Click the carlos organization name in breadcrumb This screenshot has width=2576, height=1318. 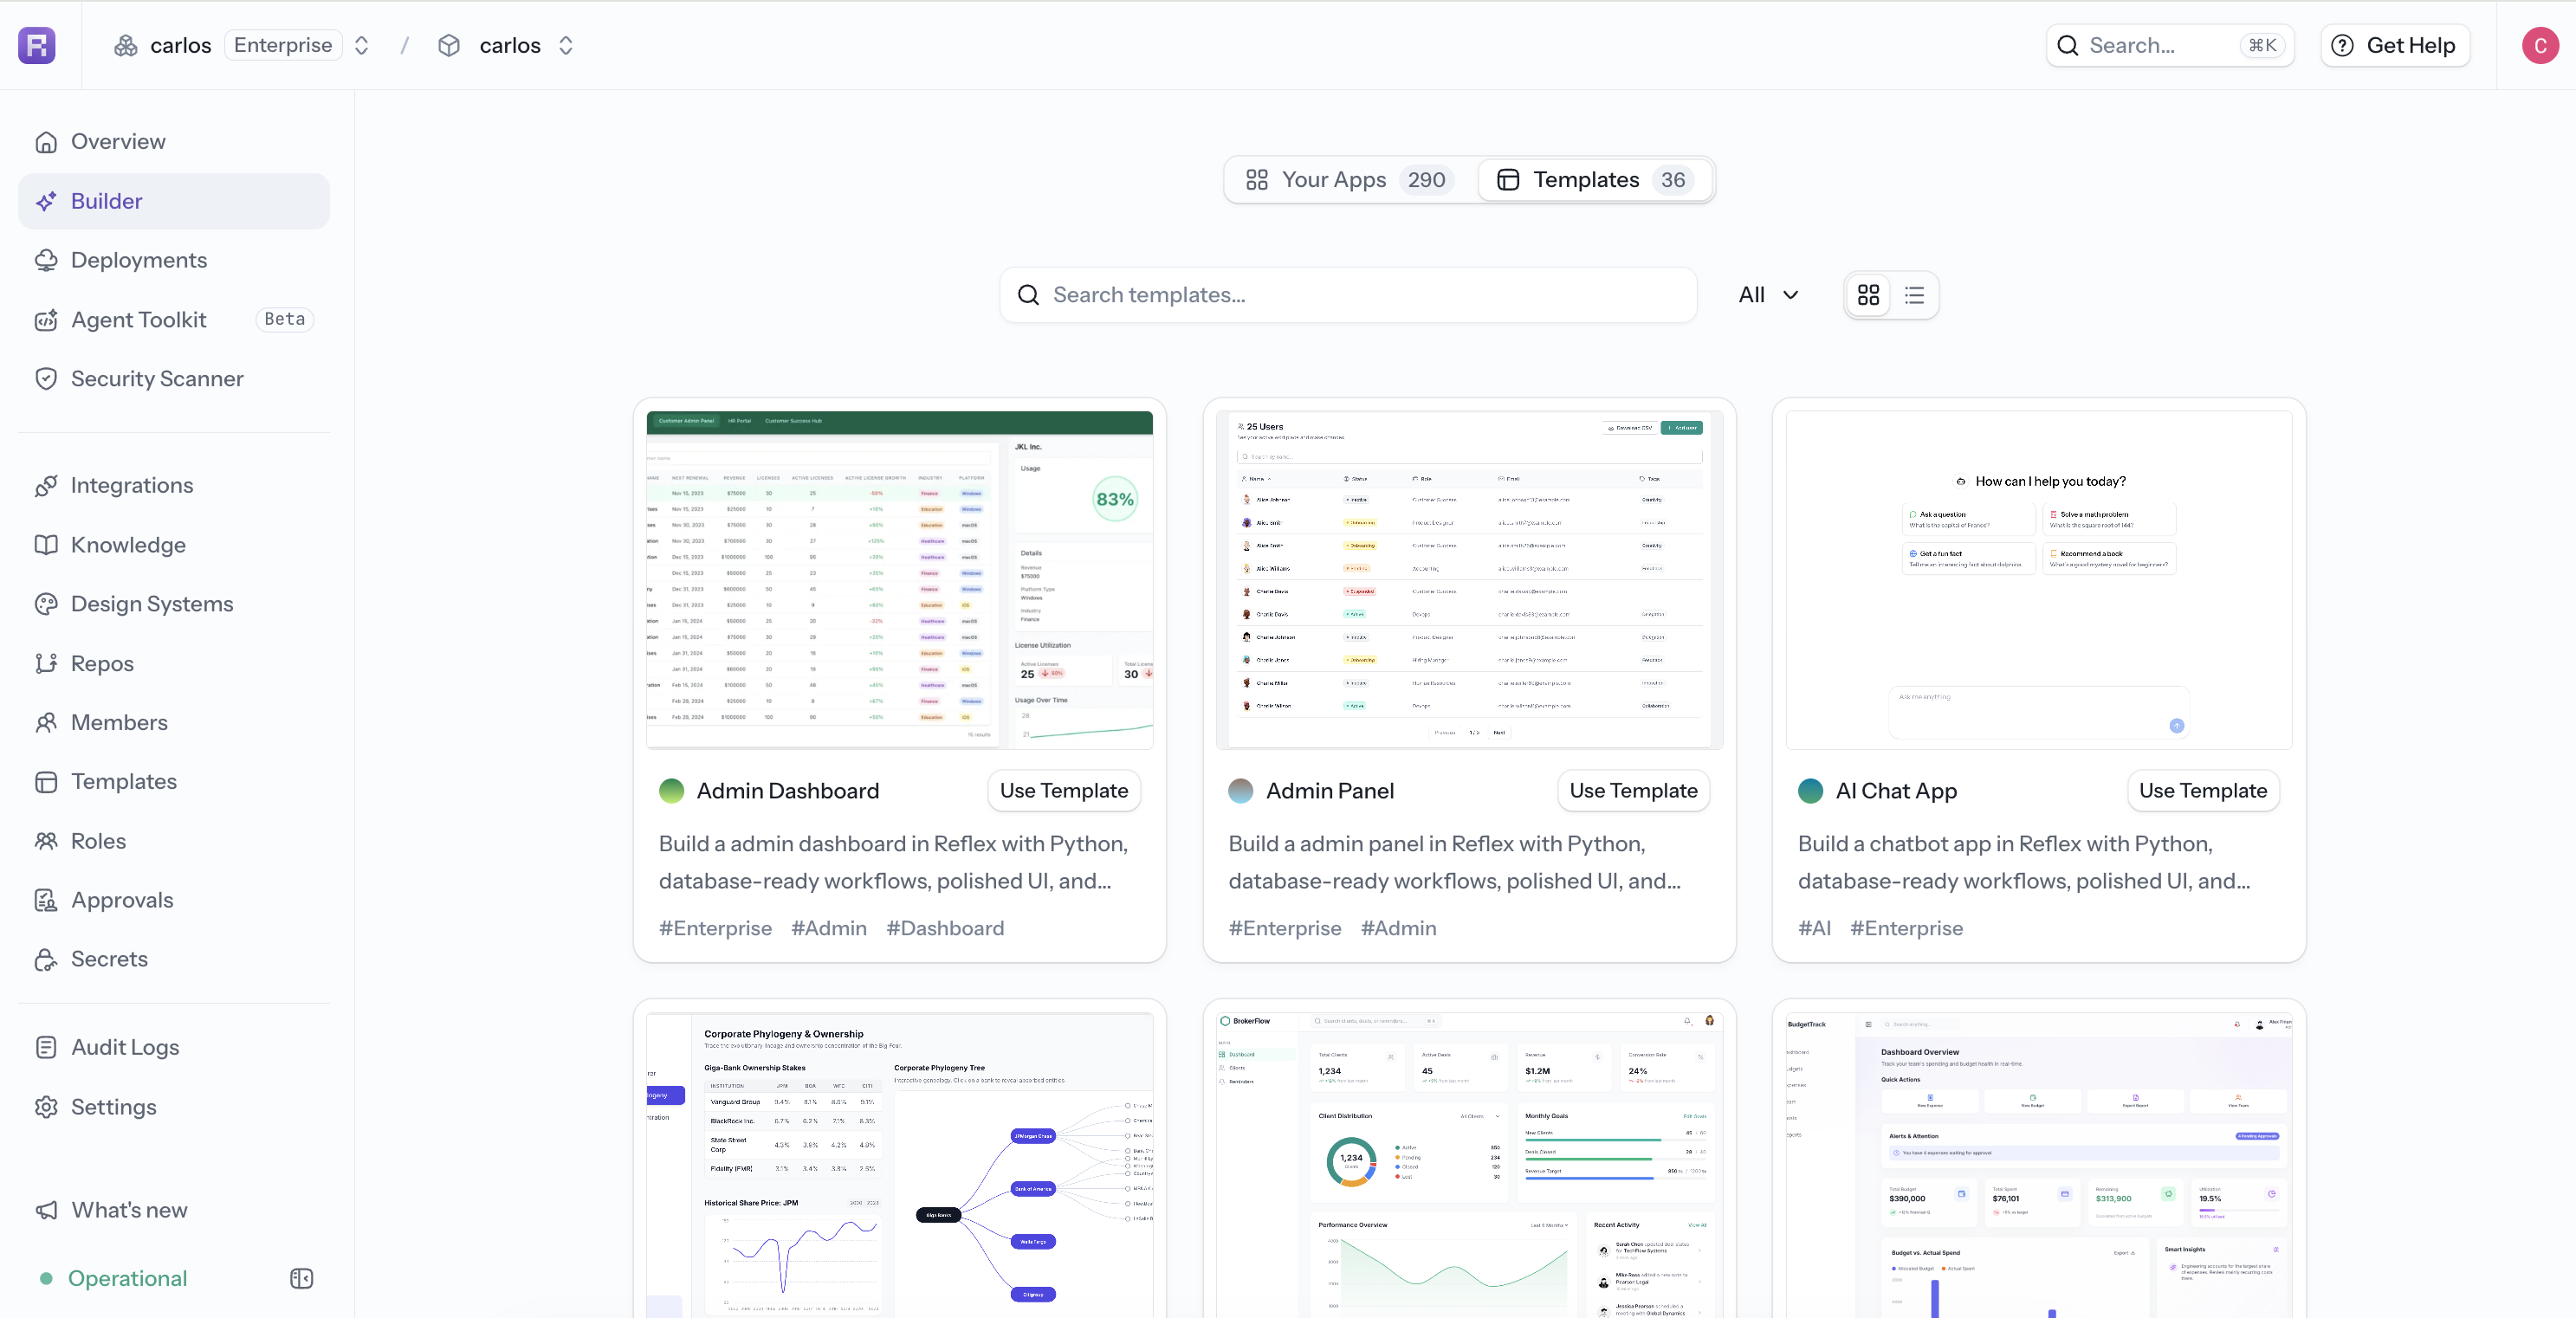(181, 45)
